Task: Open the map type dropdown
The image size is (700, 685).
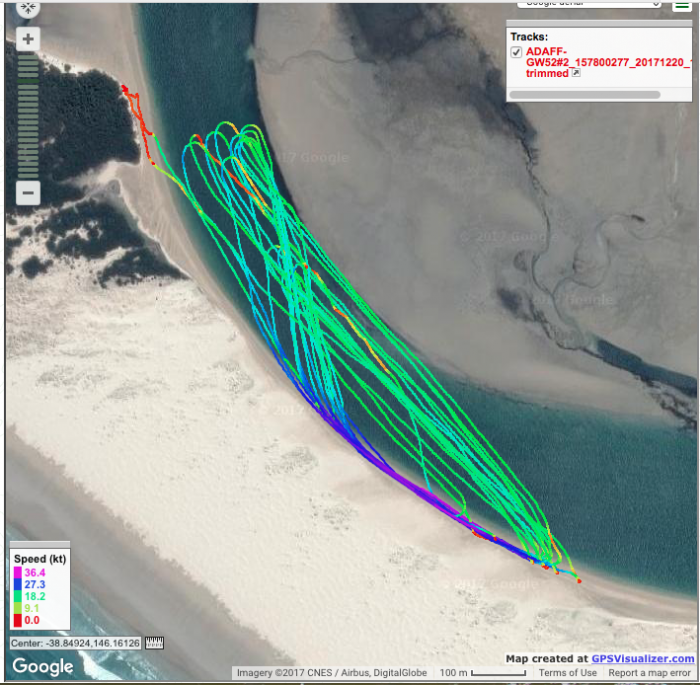Action: click(588, 4)
